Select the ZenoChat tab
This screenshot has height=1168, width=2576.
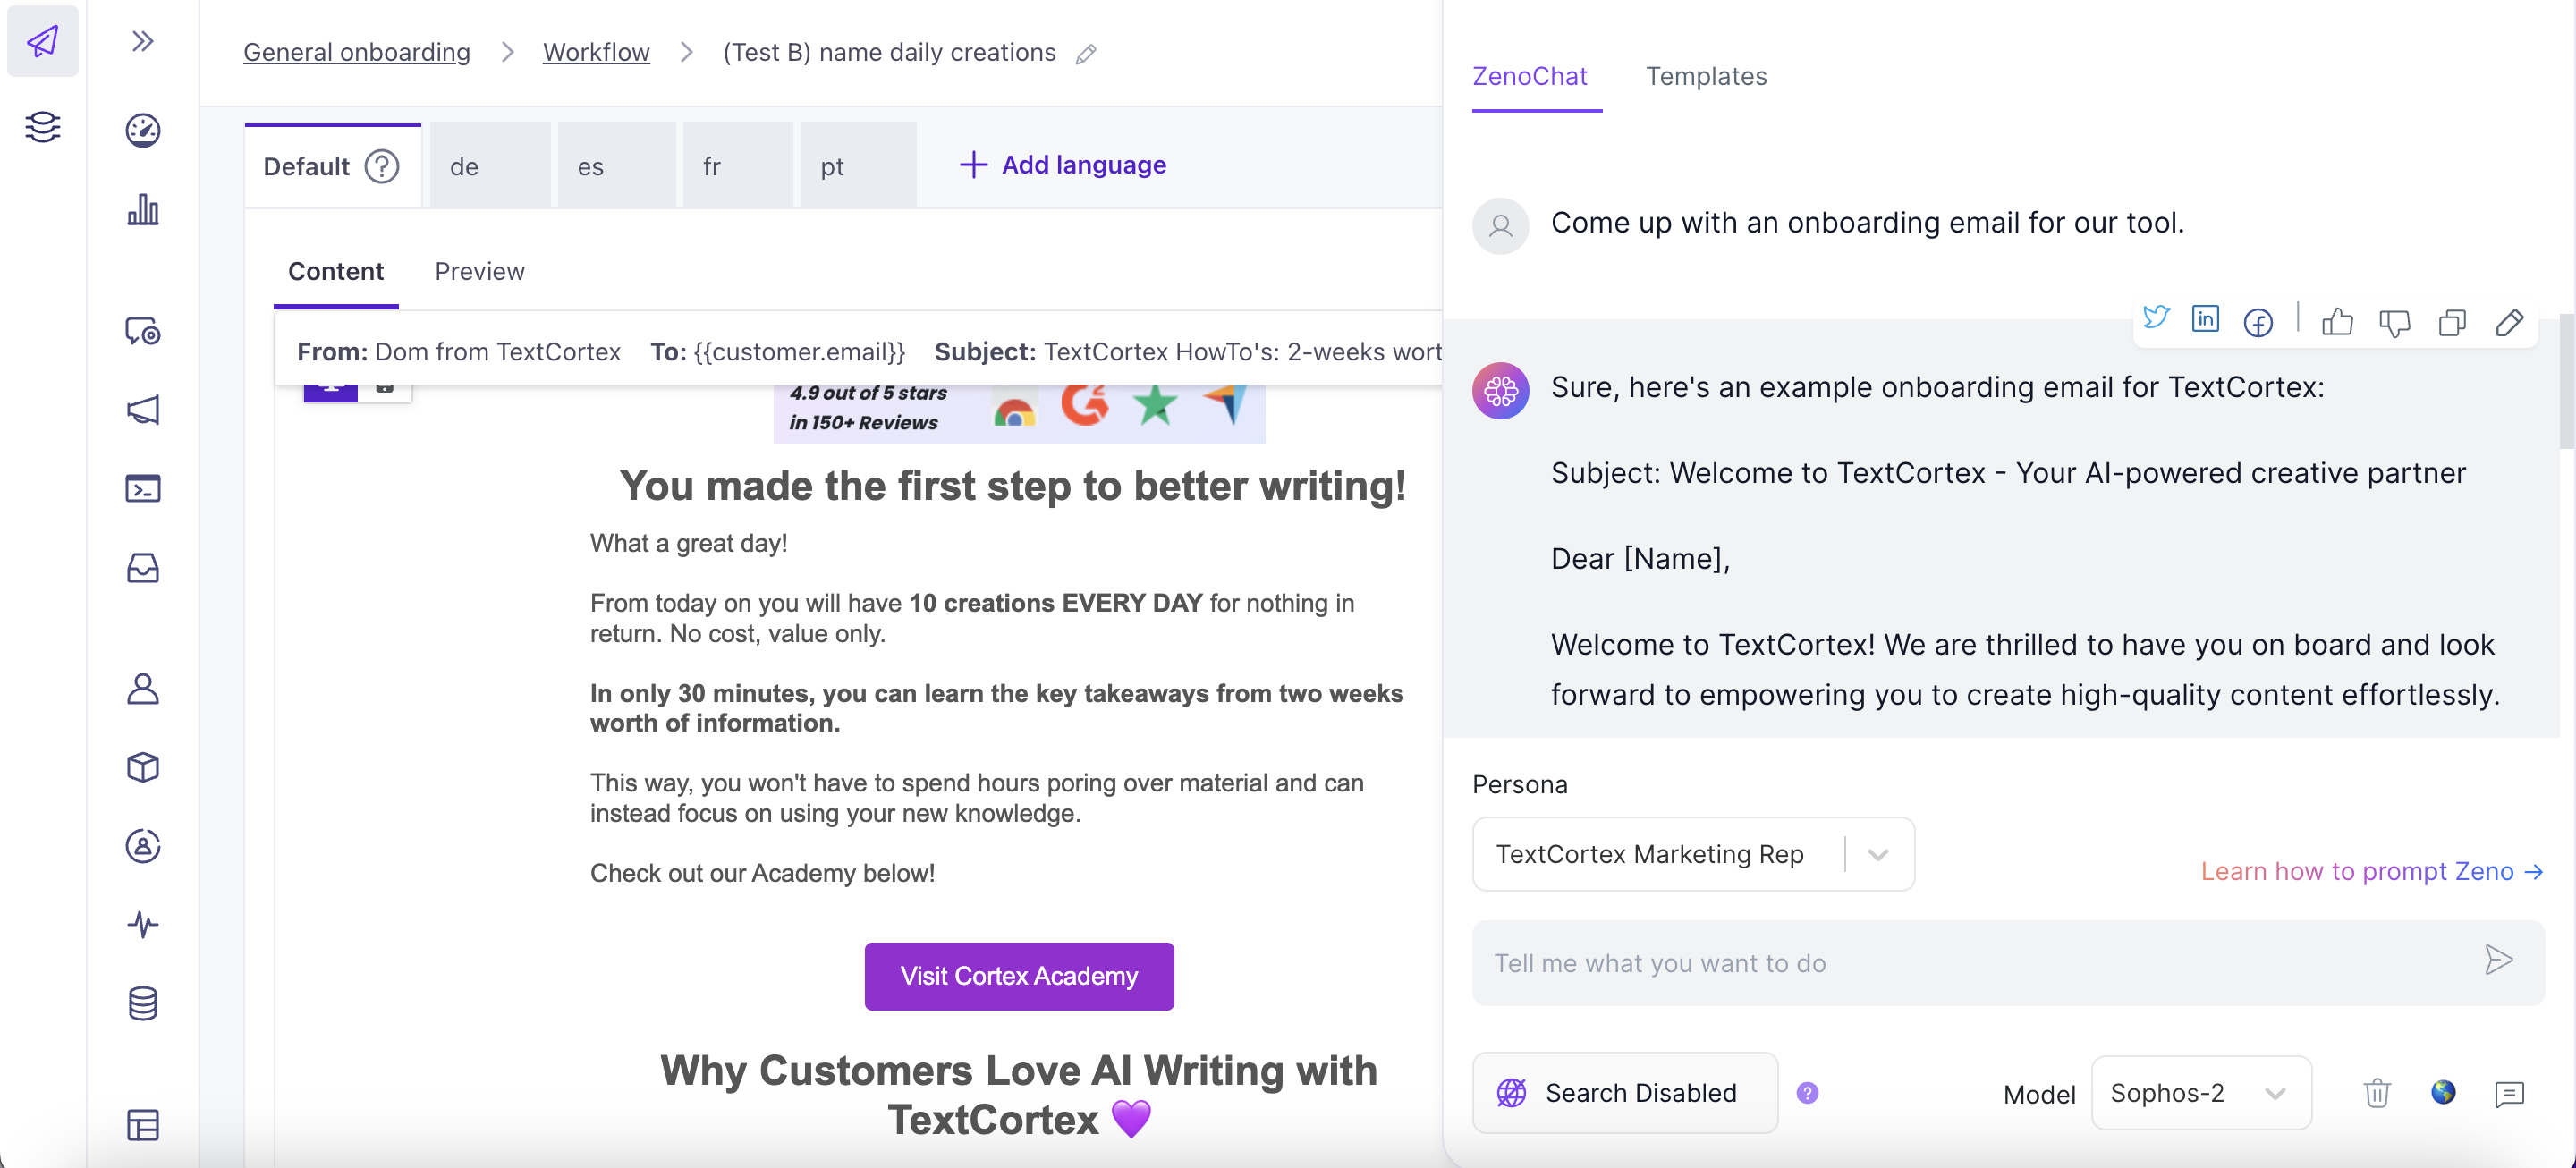1530,76
